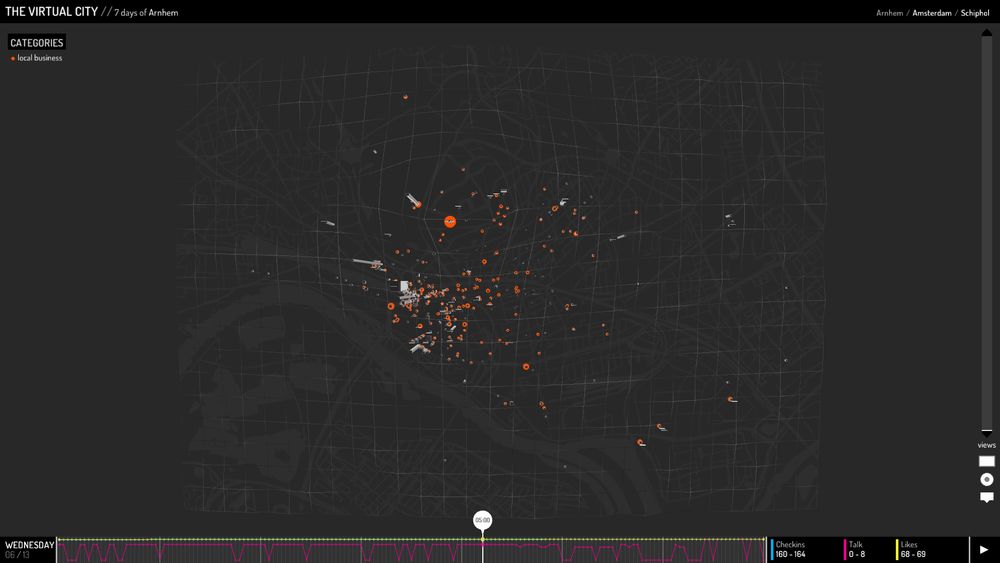Open the Schiphol city link
Image resolution: width=1000 pixels, height=563 pixels.
[975, 13]
